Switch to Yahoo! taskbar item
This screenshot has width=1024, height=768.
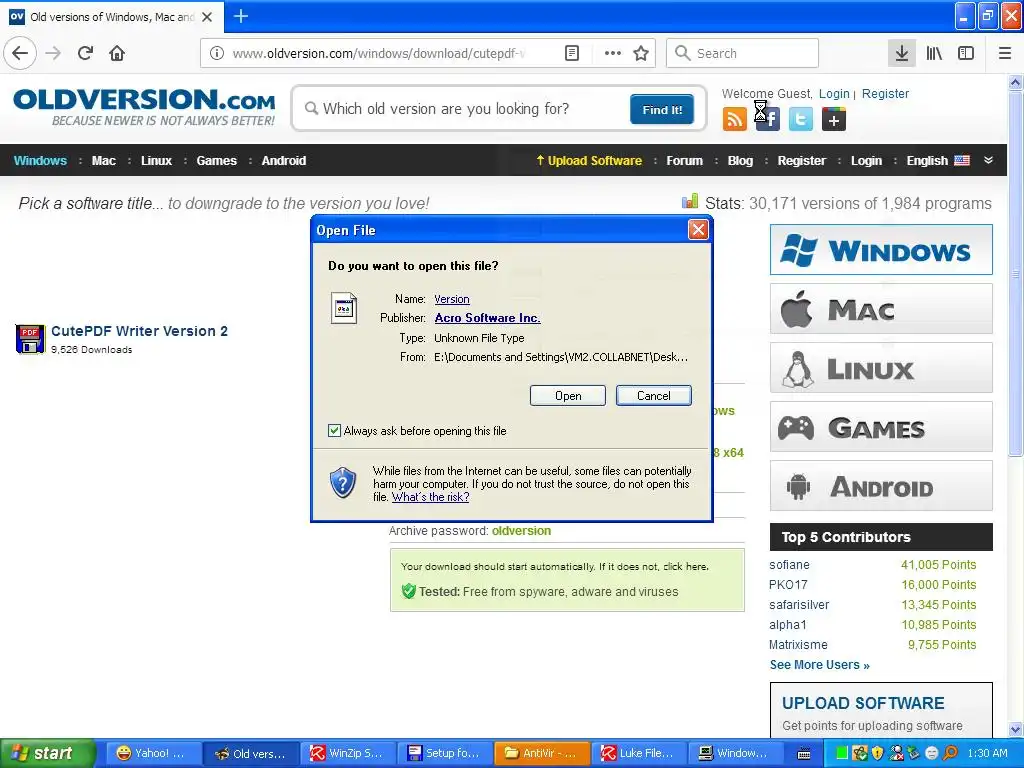[x=153, y=753]
